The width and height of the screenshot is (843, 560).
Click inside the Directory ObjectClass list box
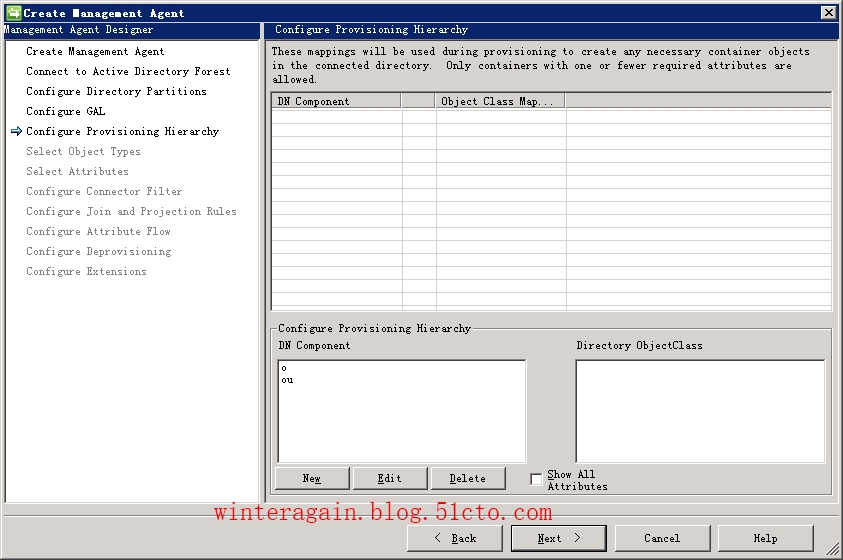click(700, 411)
